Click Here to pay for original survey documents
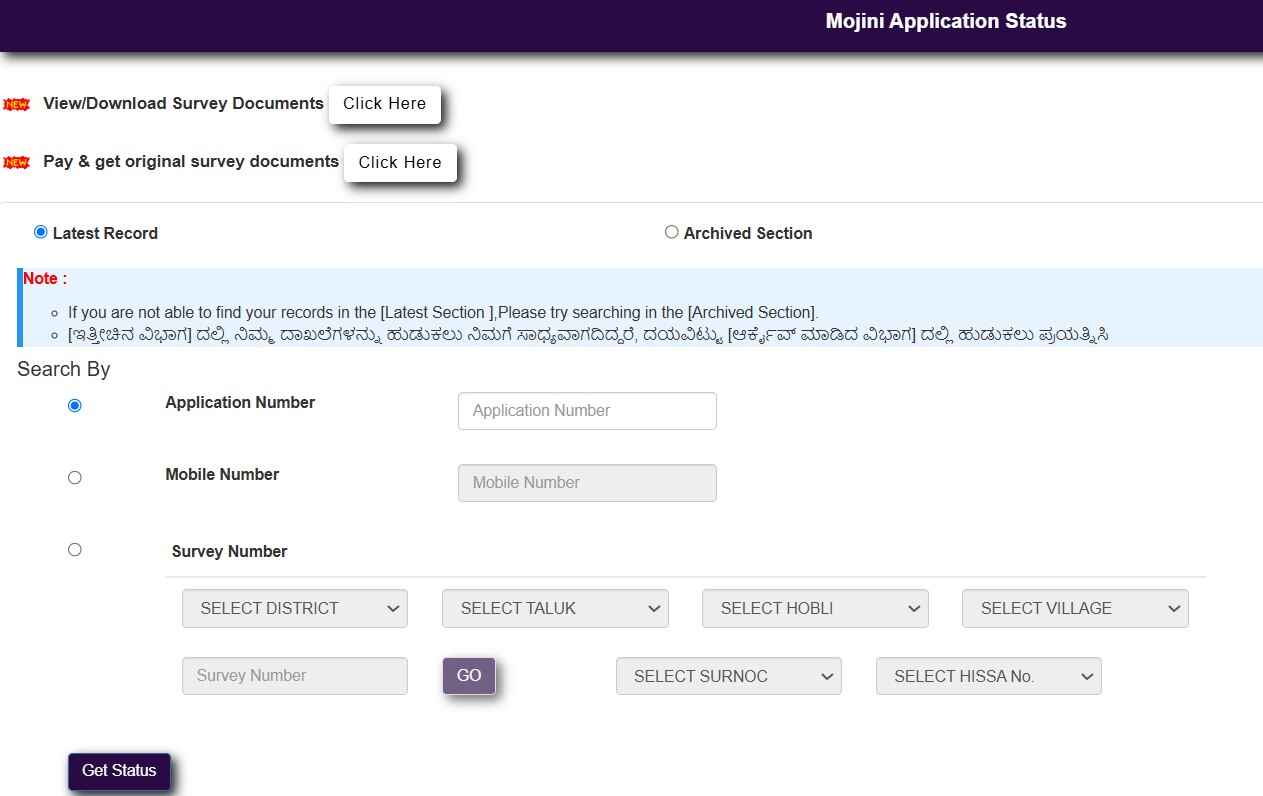 (x=399, y=162)
